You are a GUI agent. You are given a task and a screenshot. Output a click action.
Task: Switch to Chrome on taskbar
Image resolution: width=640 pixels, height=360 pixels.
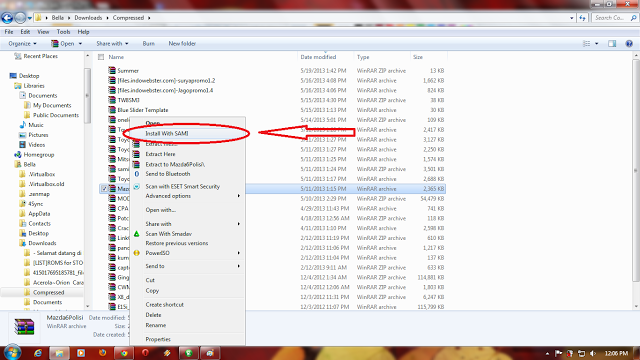coord(124,353)
